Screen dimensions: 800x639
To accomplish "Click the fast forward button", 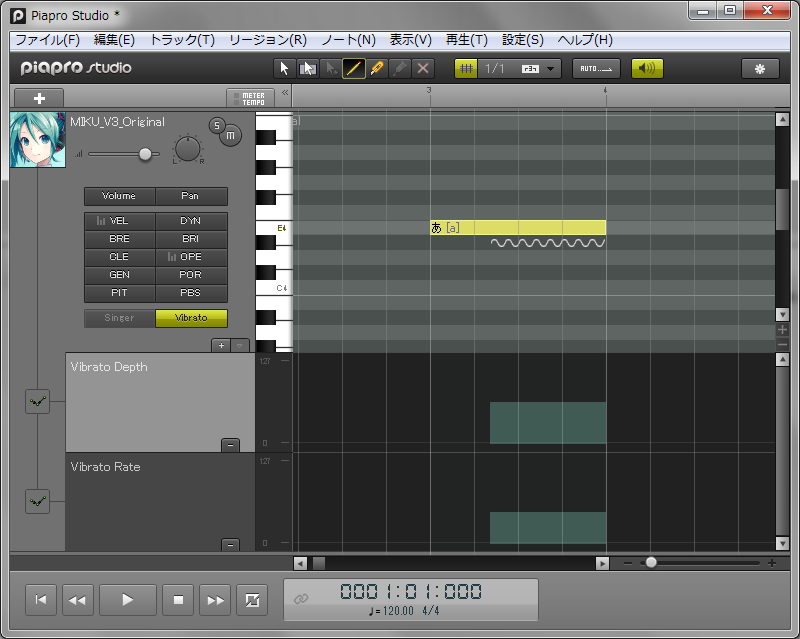I will click(x=215, y=600).
